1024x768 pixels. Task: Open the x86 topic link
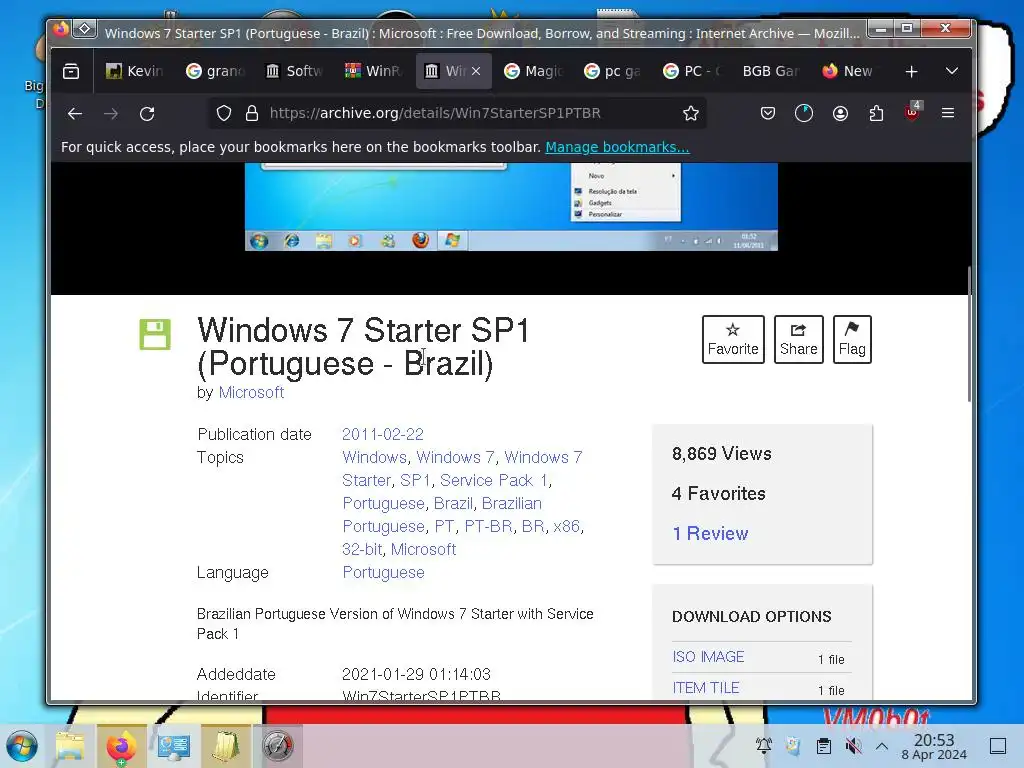[x=566, y=526]
